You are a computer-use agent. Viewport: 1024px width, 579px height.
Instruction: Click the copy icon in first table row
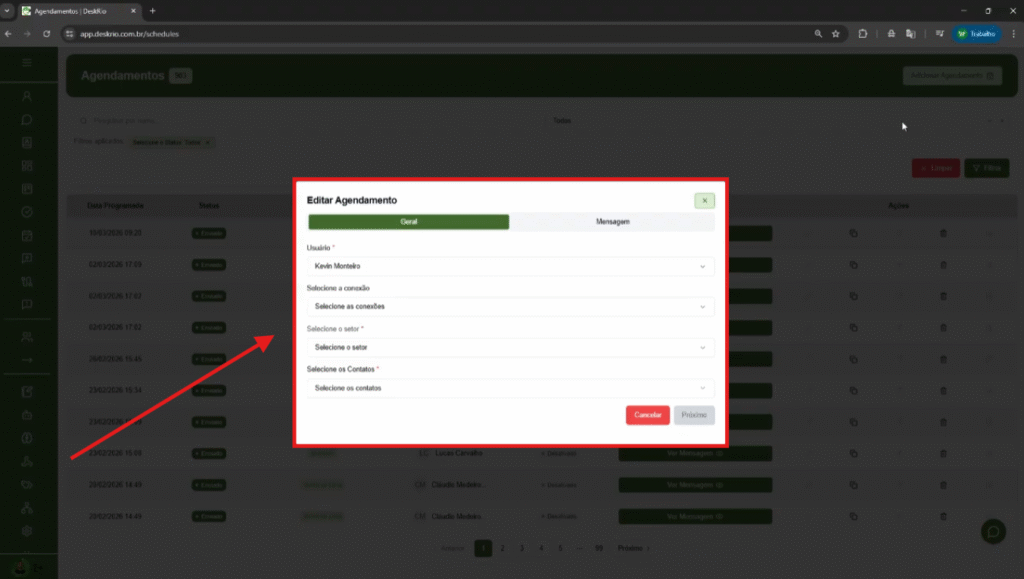click(x=854, y=234)
